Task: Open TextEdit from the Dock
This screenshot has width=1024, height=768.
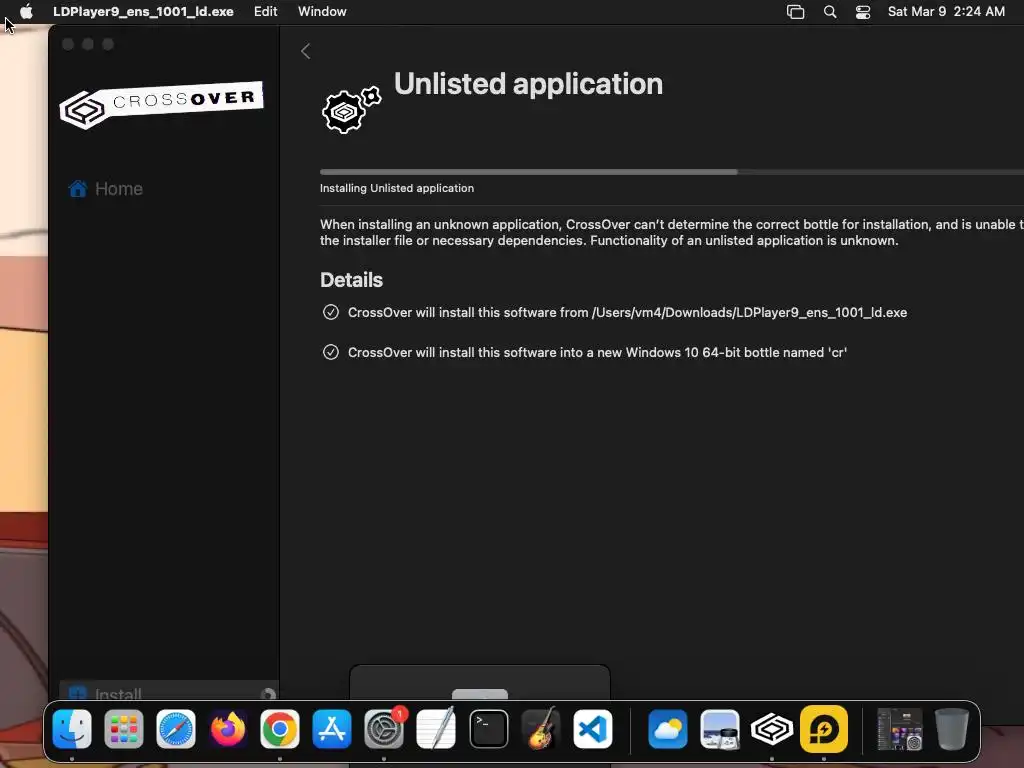Action: 436,729
